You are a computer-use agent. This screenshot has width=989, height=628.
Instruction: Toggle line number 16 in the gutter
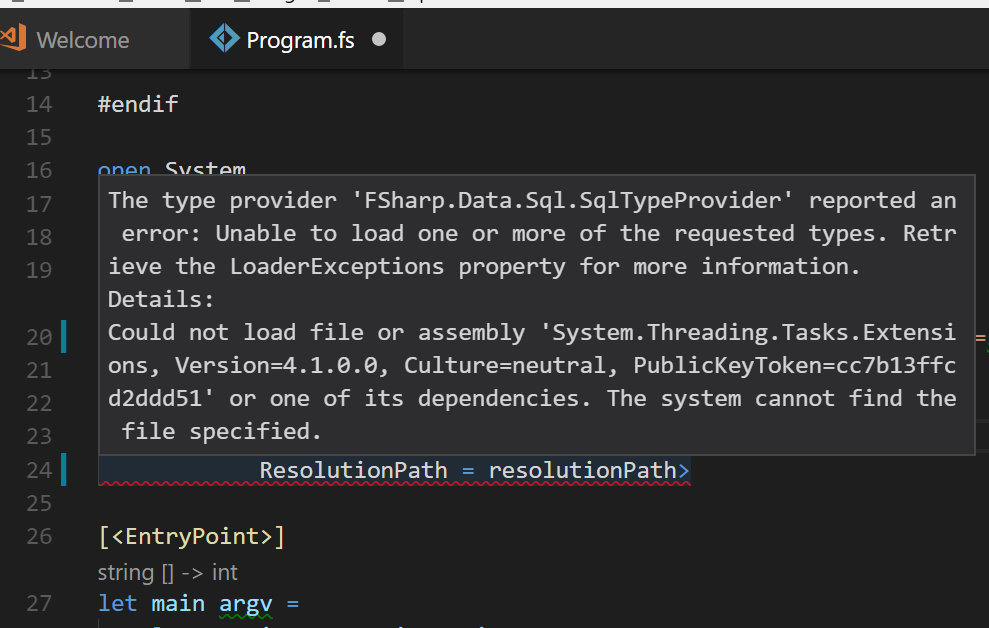pyautogui.click(x=38, y=170)
